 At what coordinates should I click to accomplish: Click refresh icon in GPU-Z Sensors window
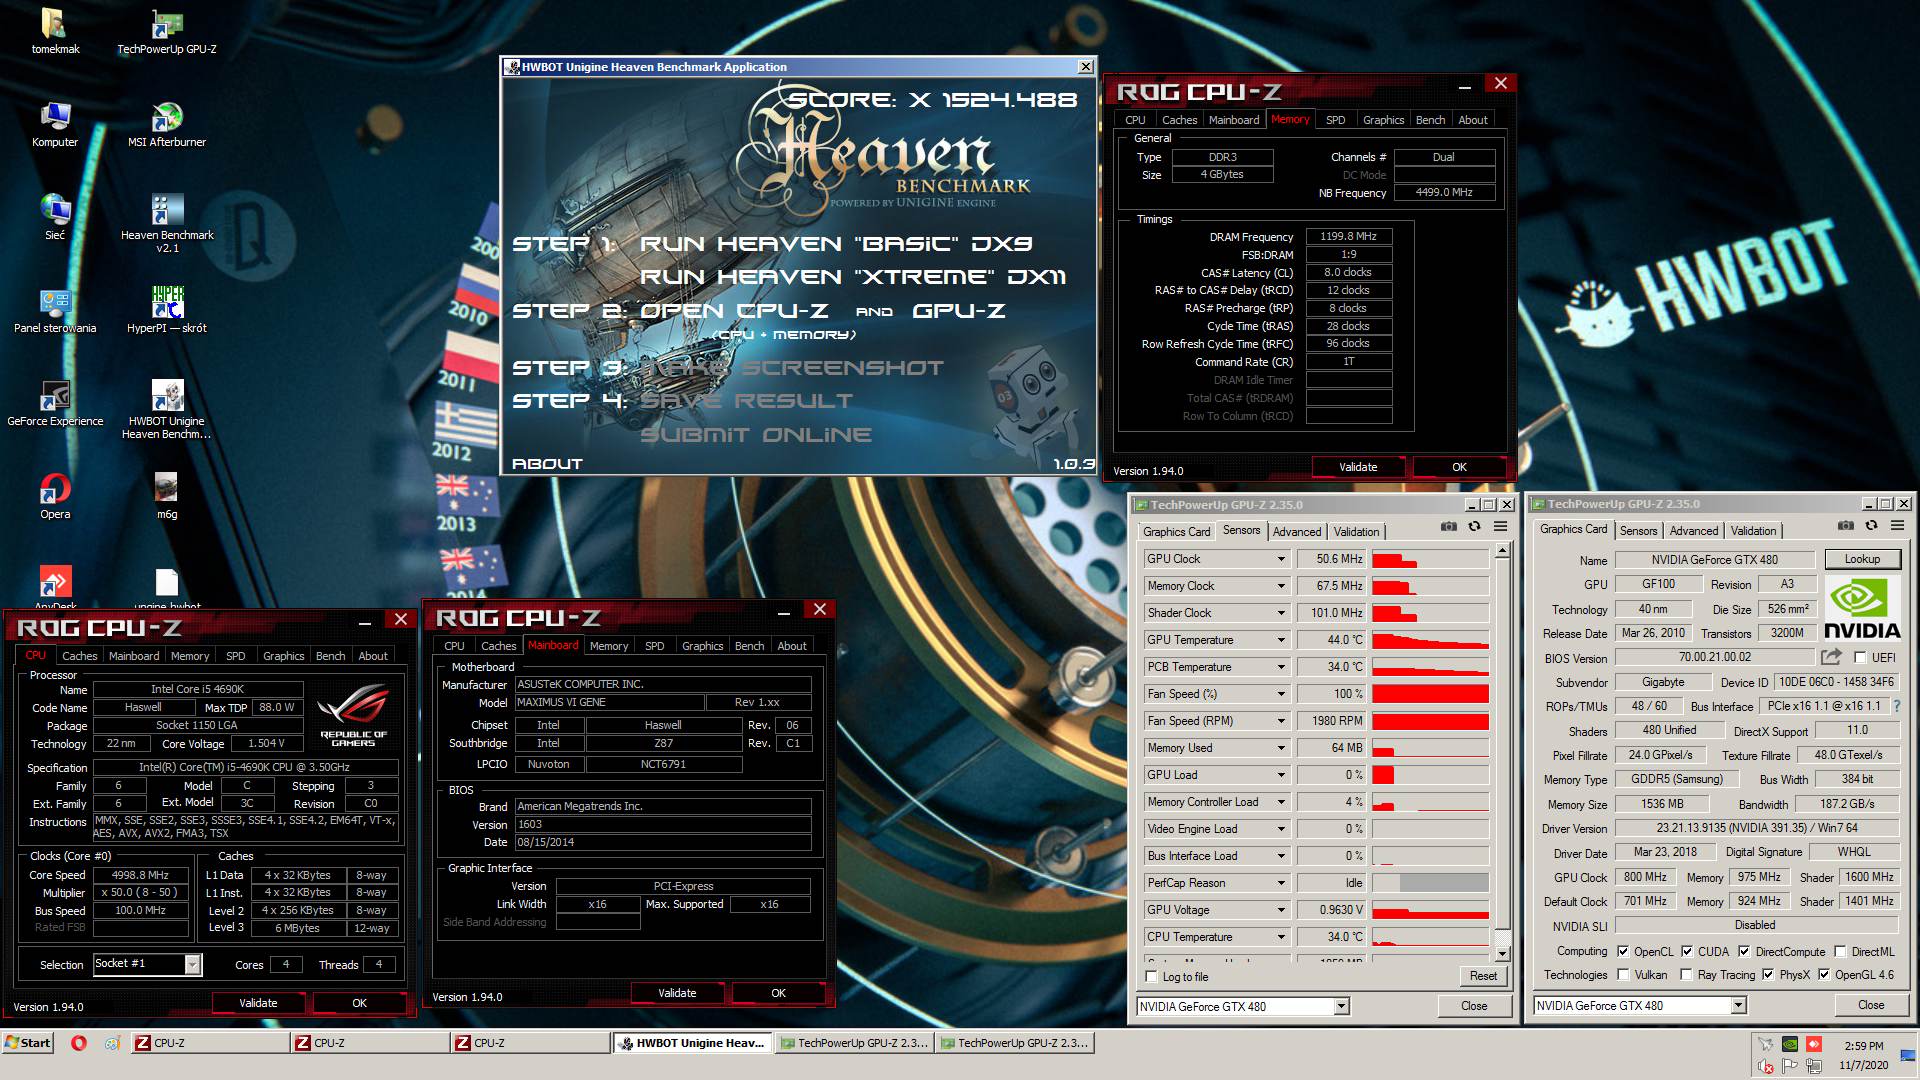pyautogui.click(x=1474, y=527)
